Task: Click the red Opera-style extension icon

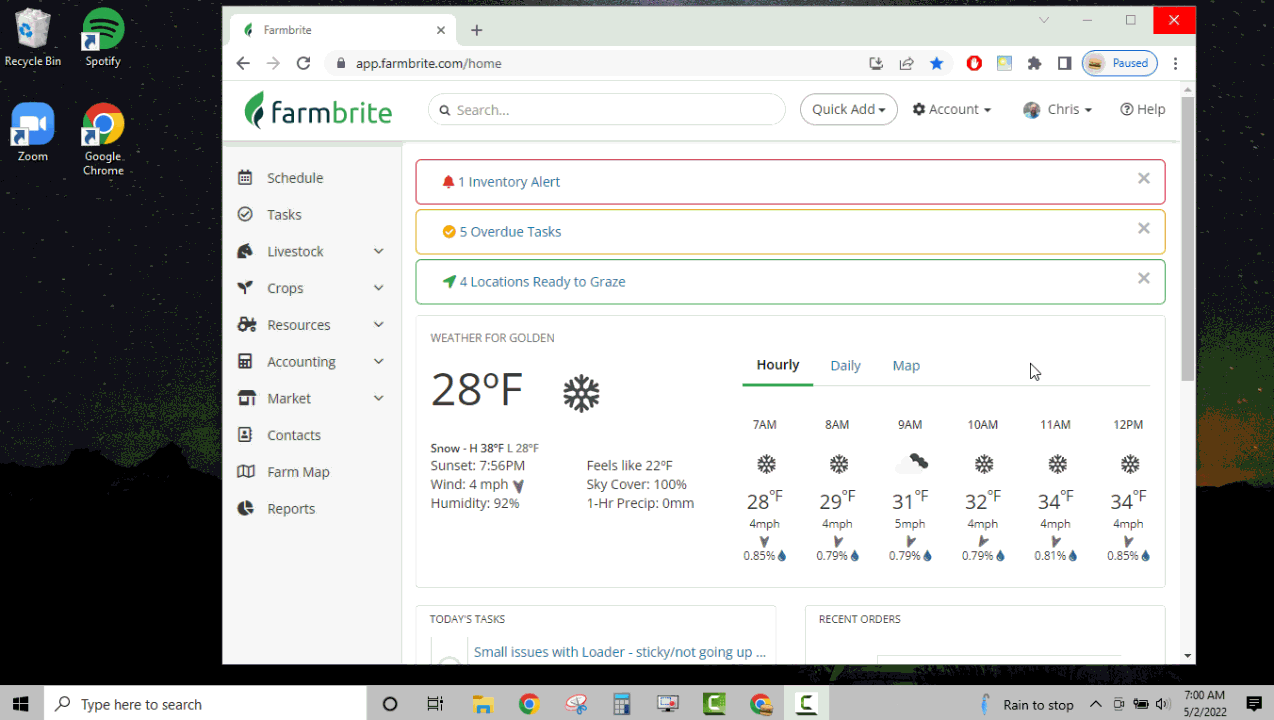Action: (974, 63)
